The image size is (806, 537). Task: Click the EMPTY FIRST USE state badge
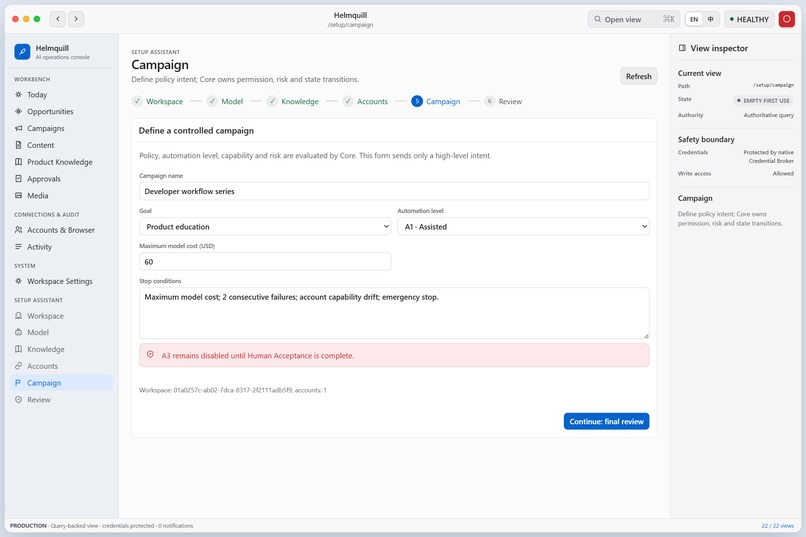[763, 101]
